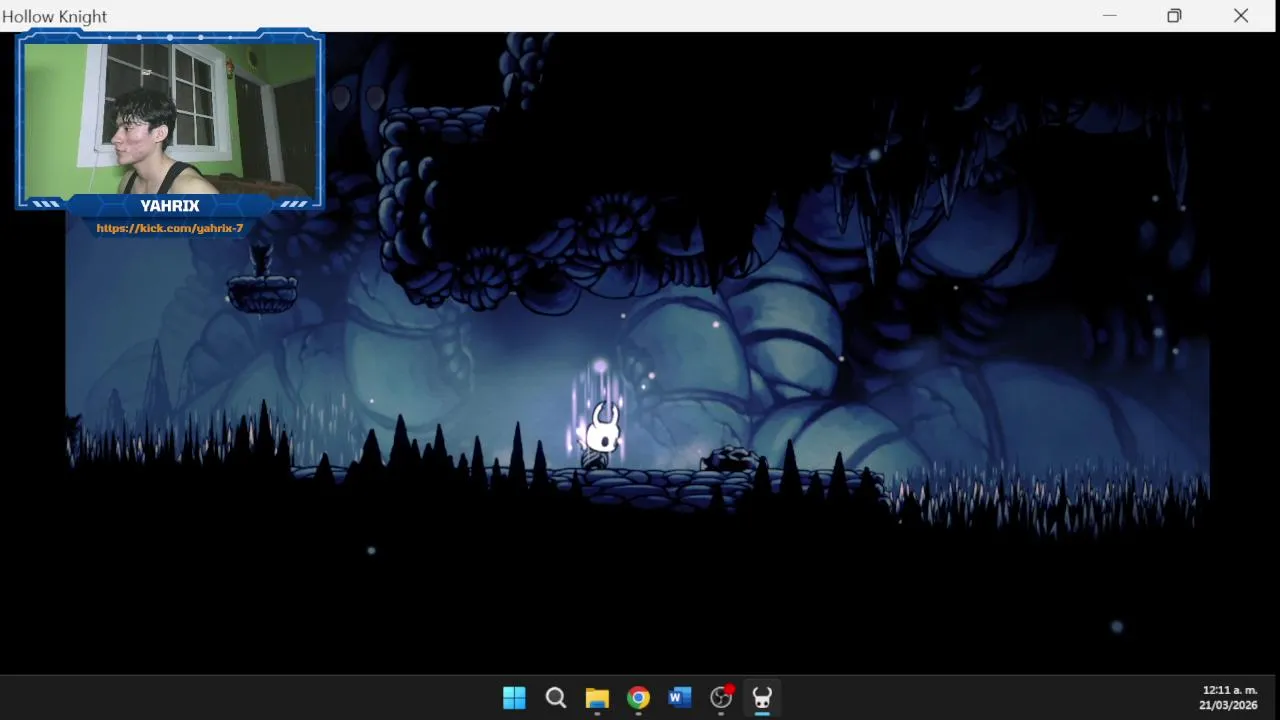Click the Knight character
Screen dimensions: 1280x720
coord(601,435)
